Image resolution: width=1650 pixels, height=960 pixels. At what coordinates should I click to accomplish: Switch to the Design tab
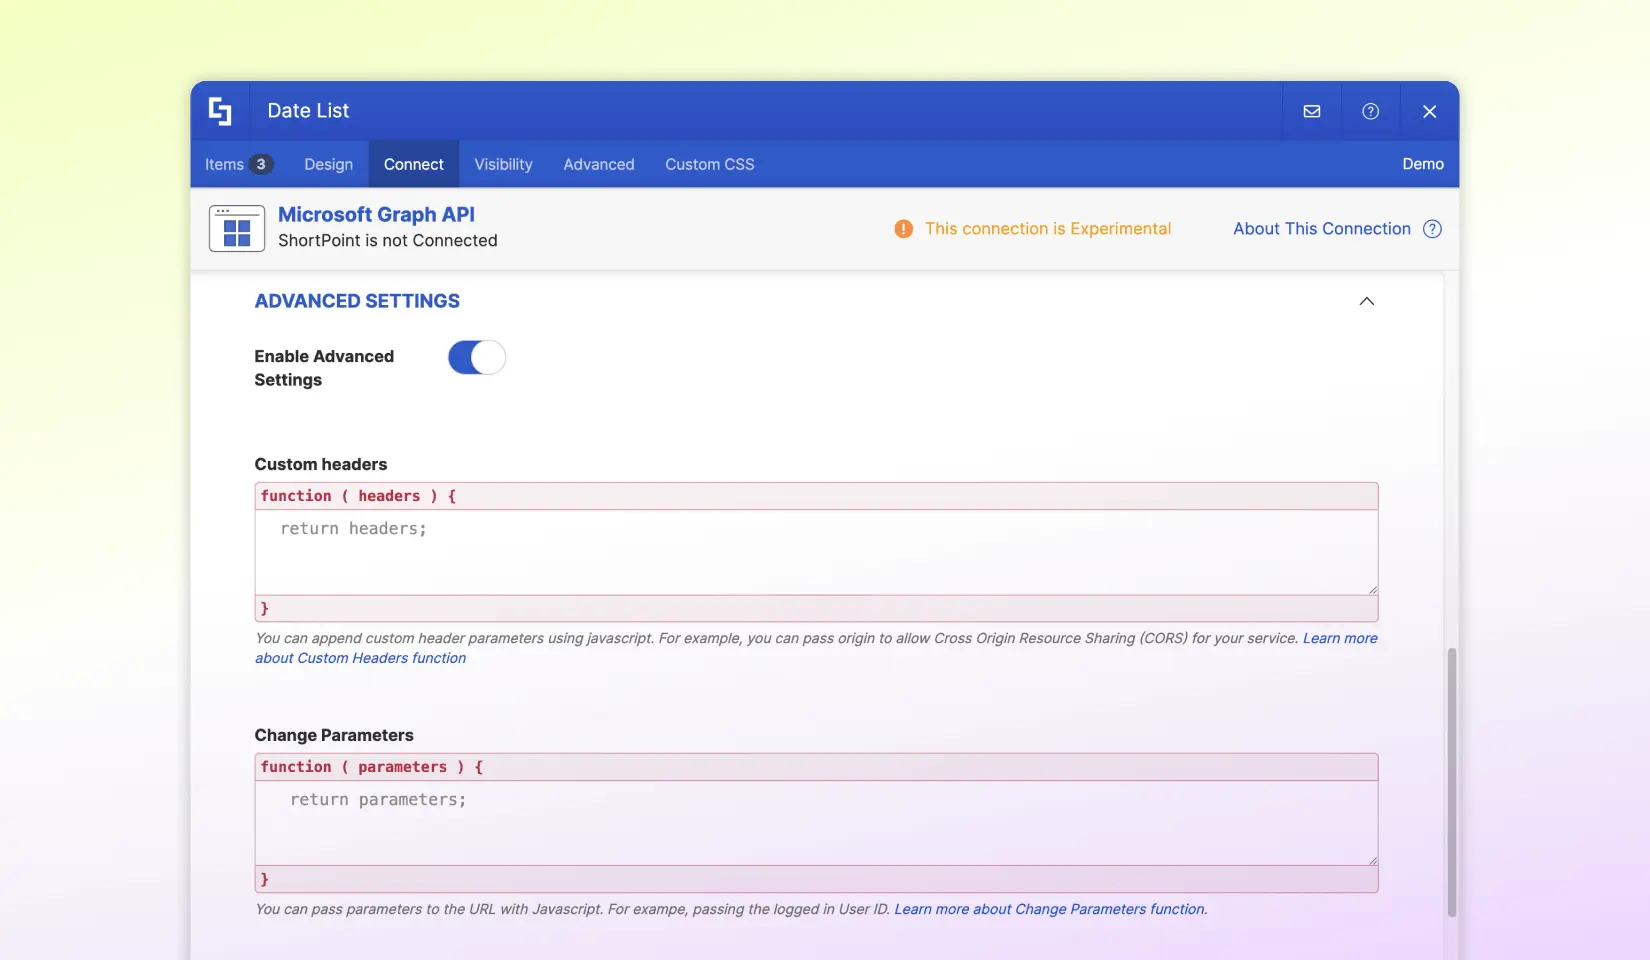[329, 164]
